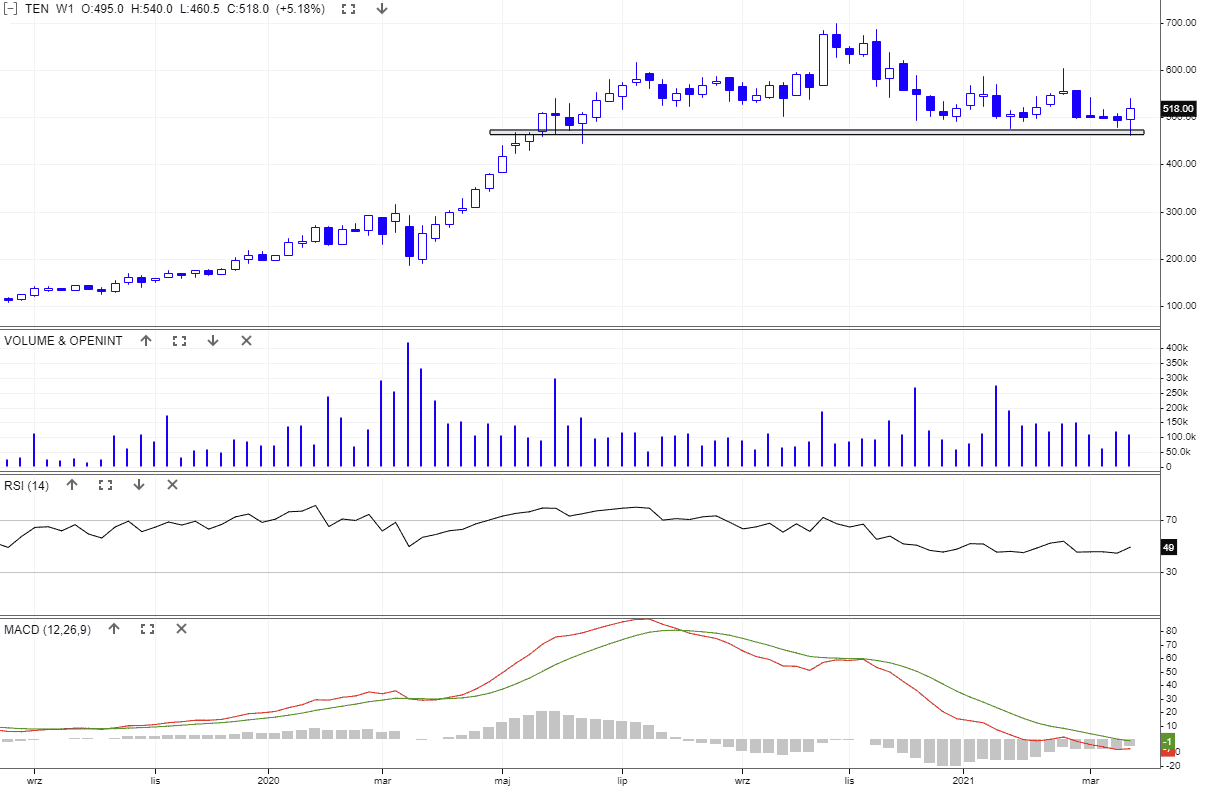Image resolution: width=1206 pixels, height=789 pixels.
Task: Move the Volume & OpenInt panel up
Action: (146, 341)
